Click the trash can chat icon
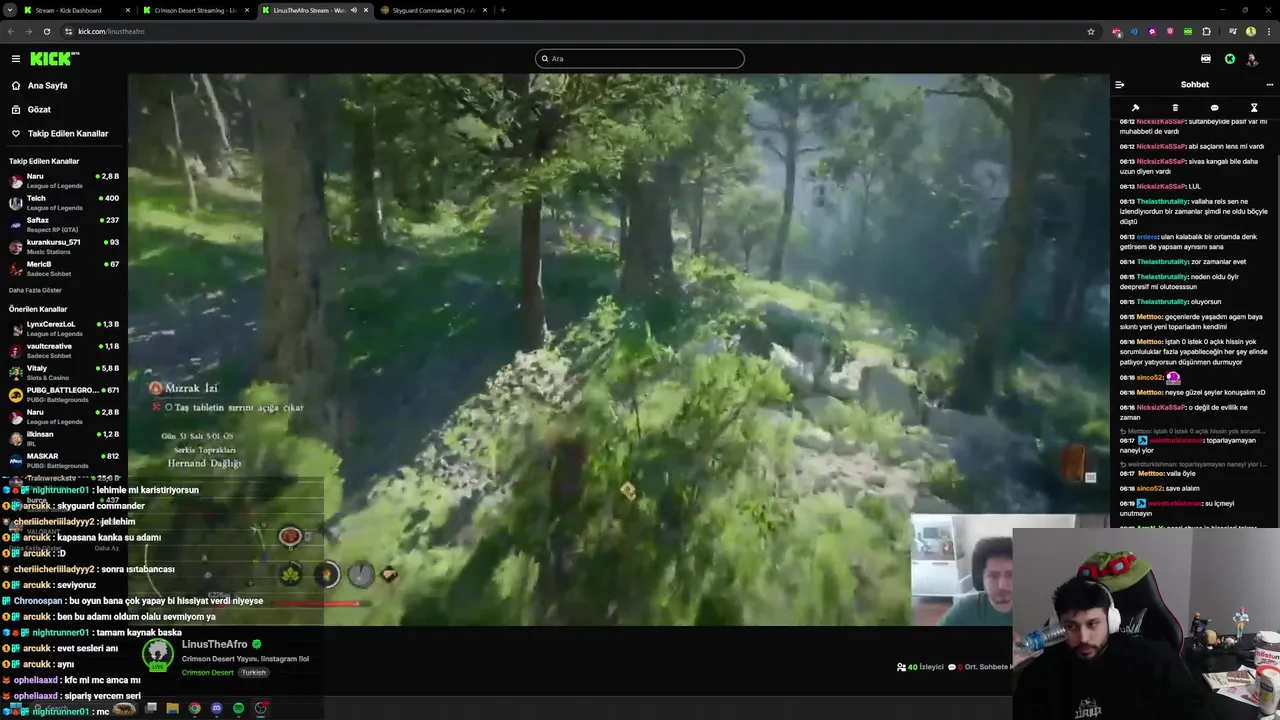This screenshot has height=720, width=1280. pyautogui.click(x=1175, y=108)
